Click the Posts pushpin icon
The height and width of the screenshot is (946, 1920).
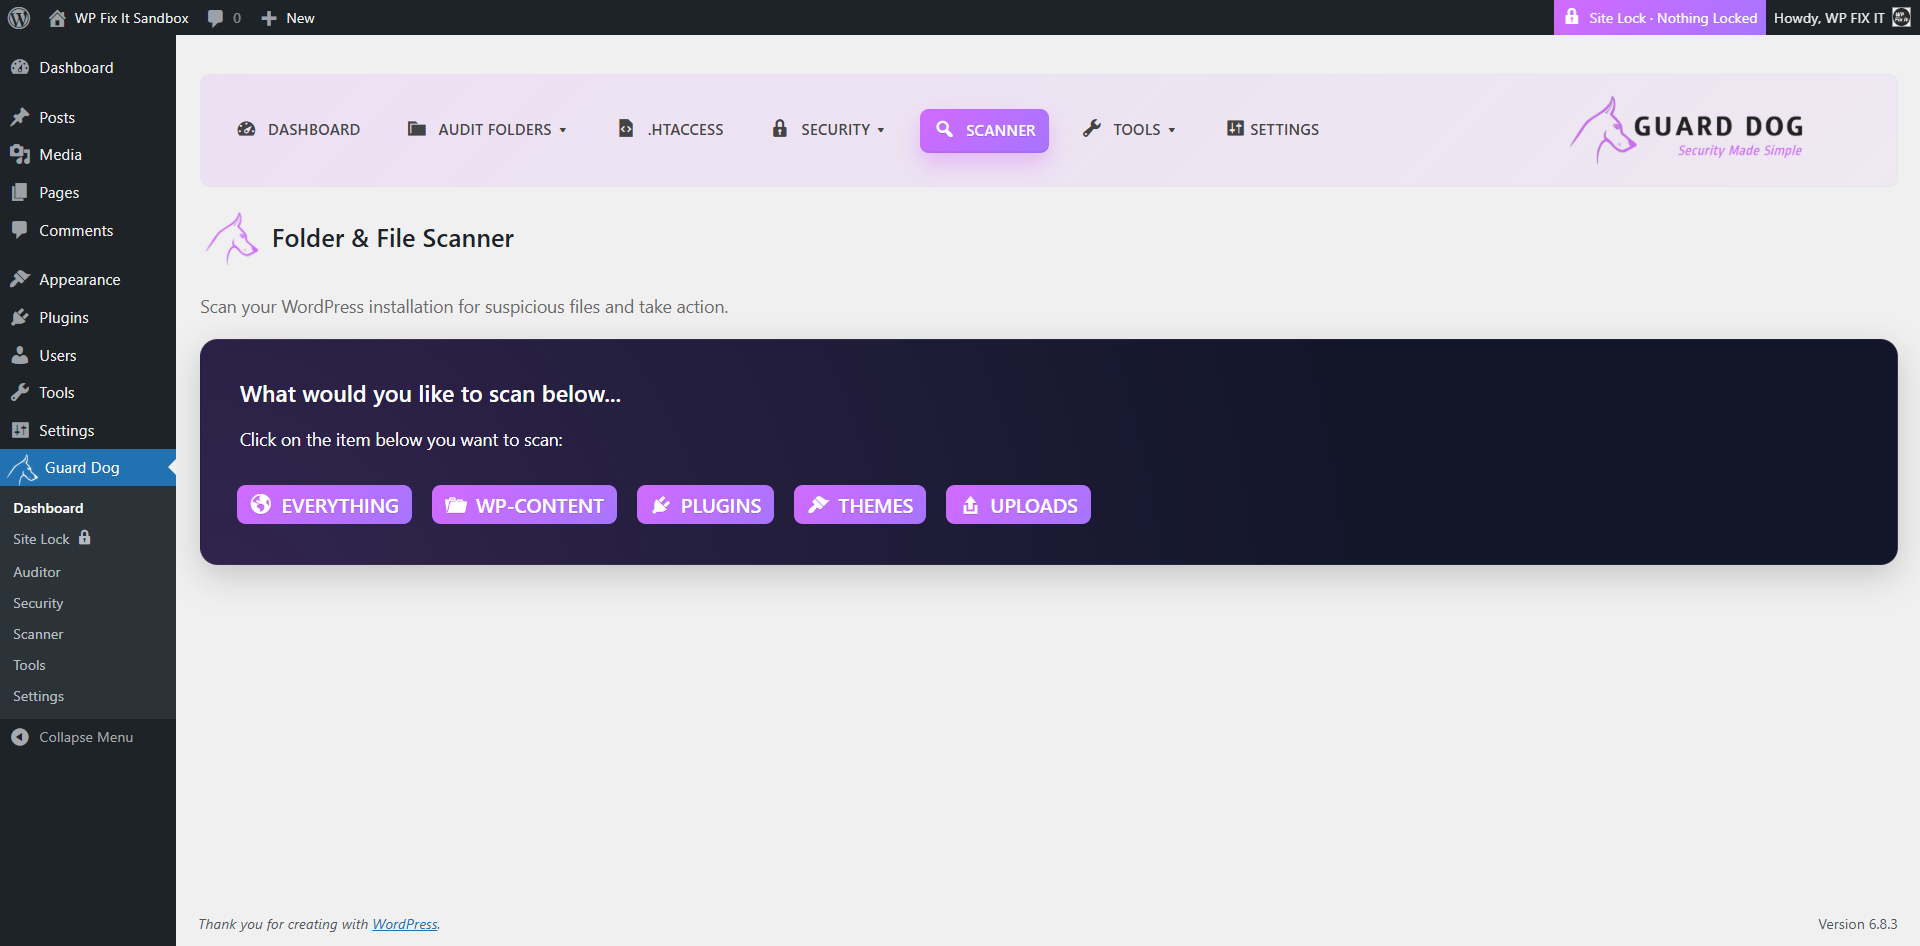tap(20, 117)
